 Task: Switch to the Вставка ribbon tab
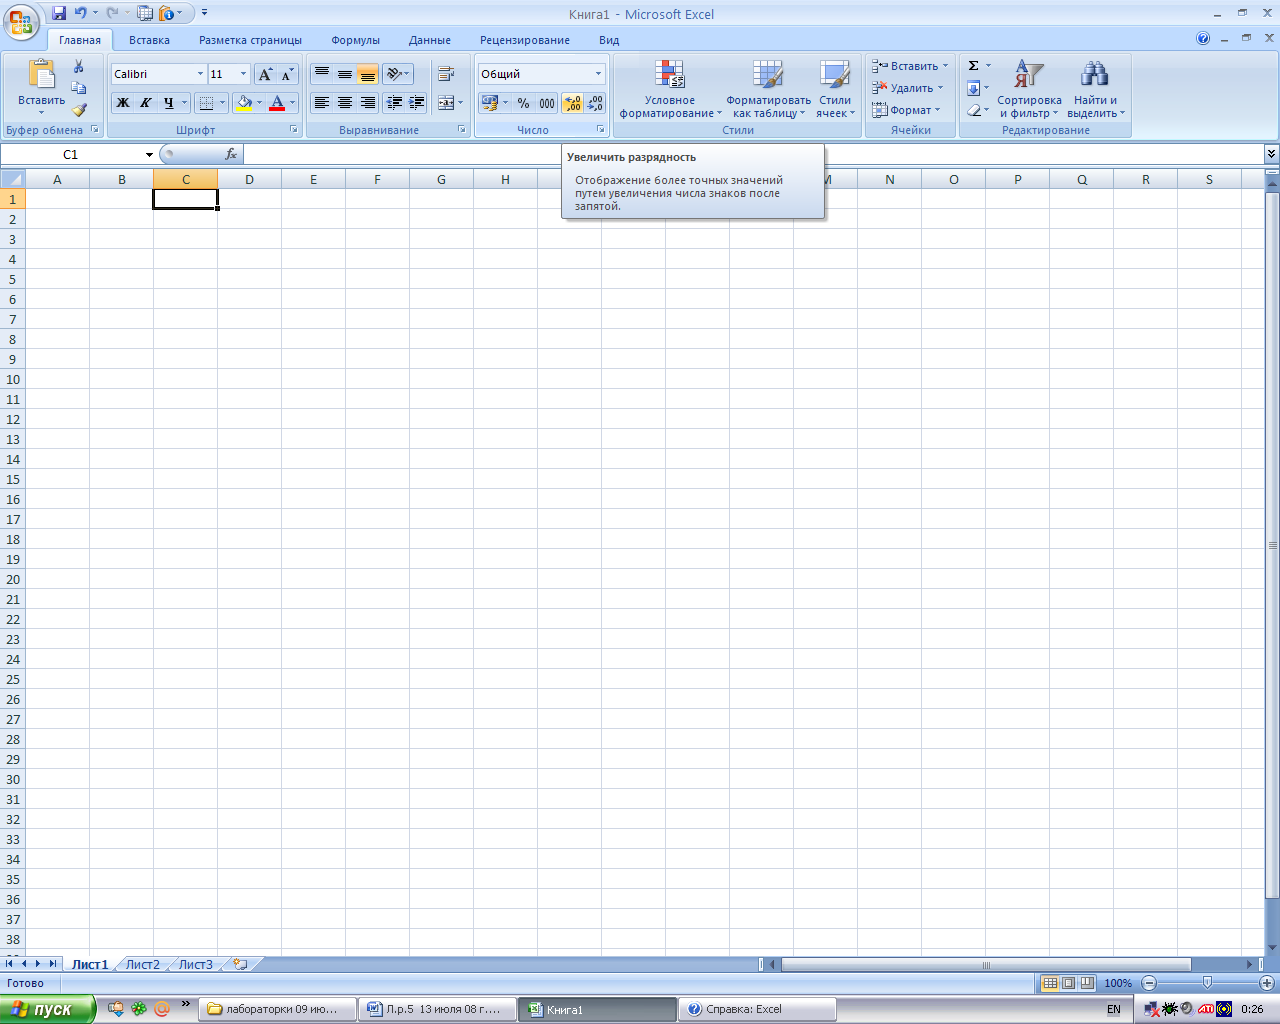[x=149, y=40]
